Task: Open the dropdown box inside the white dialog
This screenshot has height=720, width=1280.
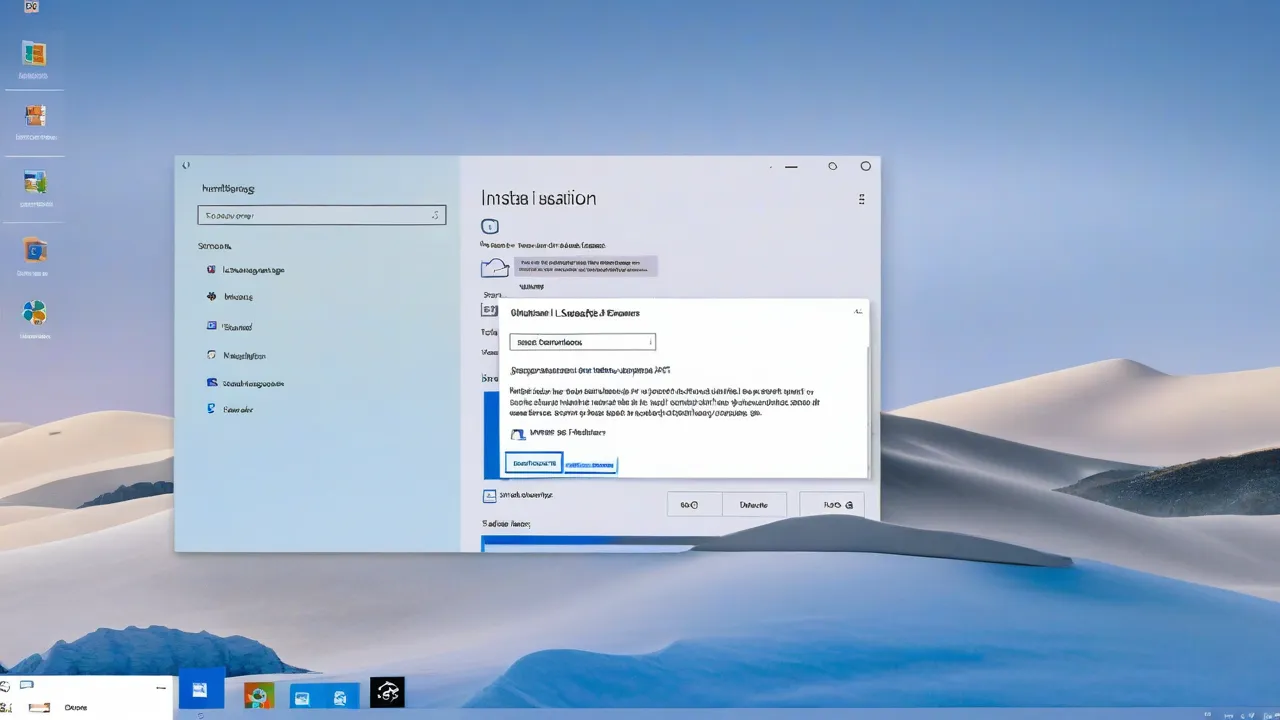Action: (x=582, y=342)
